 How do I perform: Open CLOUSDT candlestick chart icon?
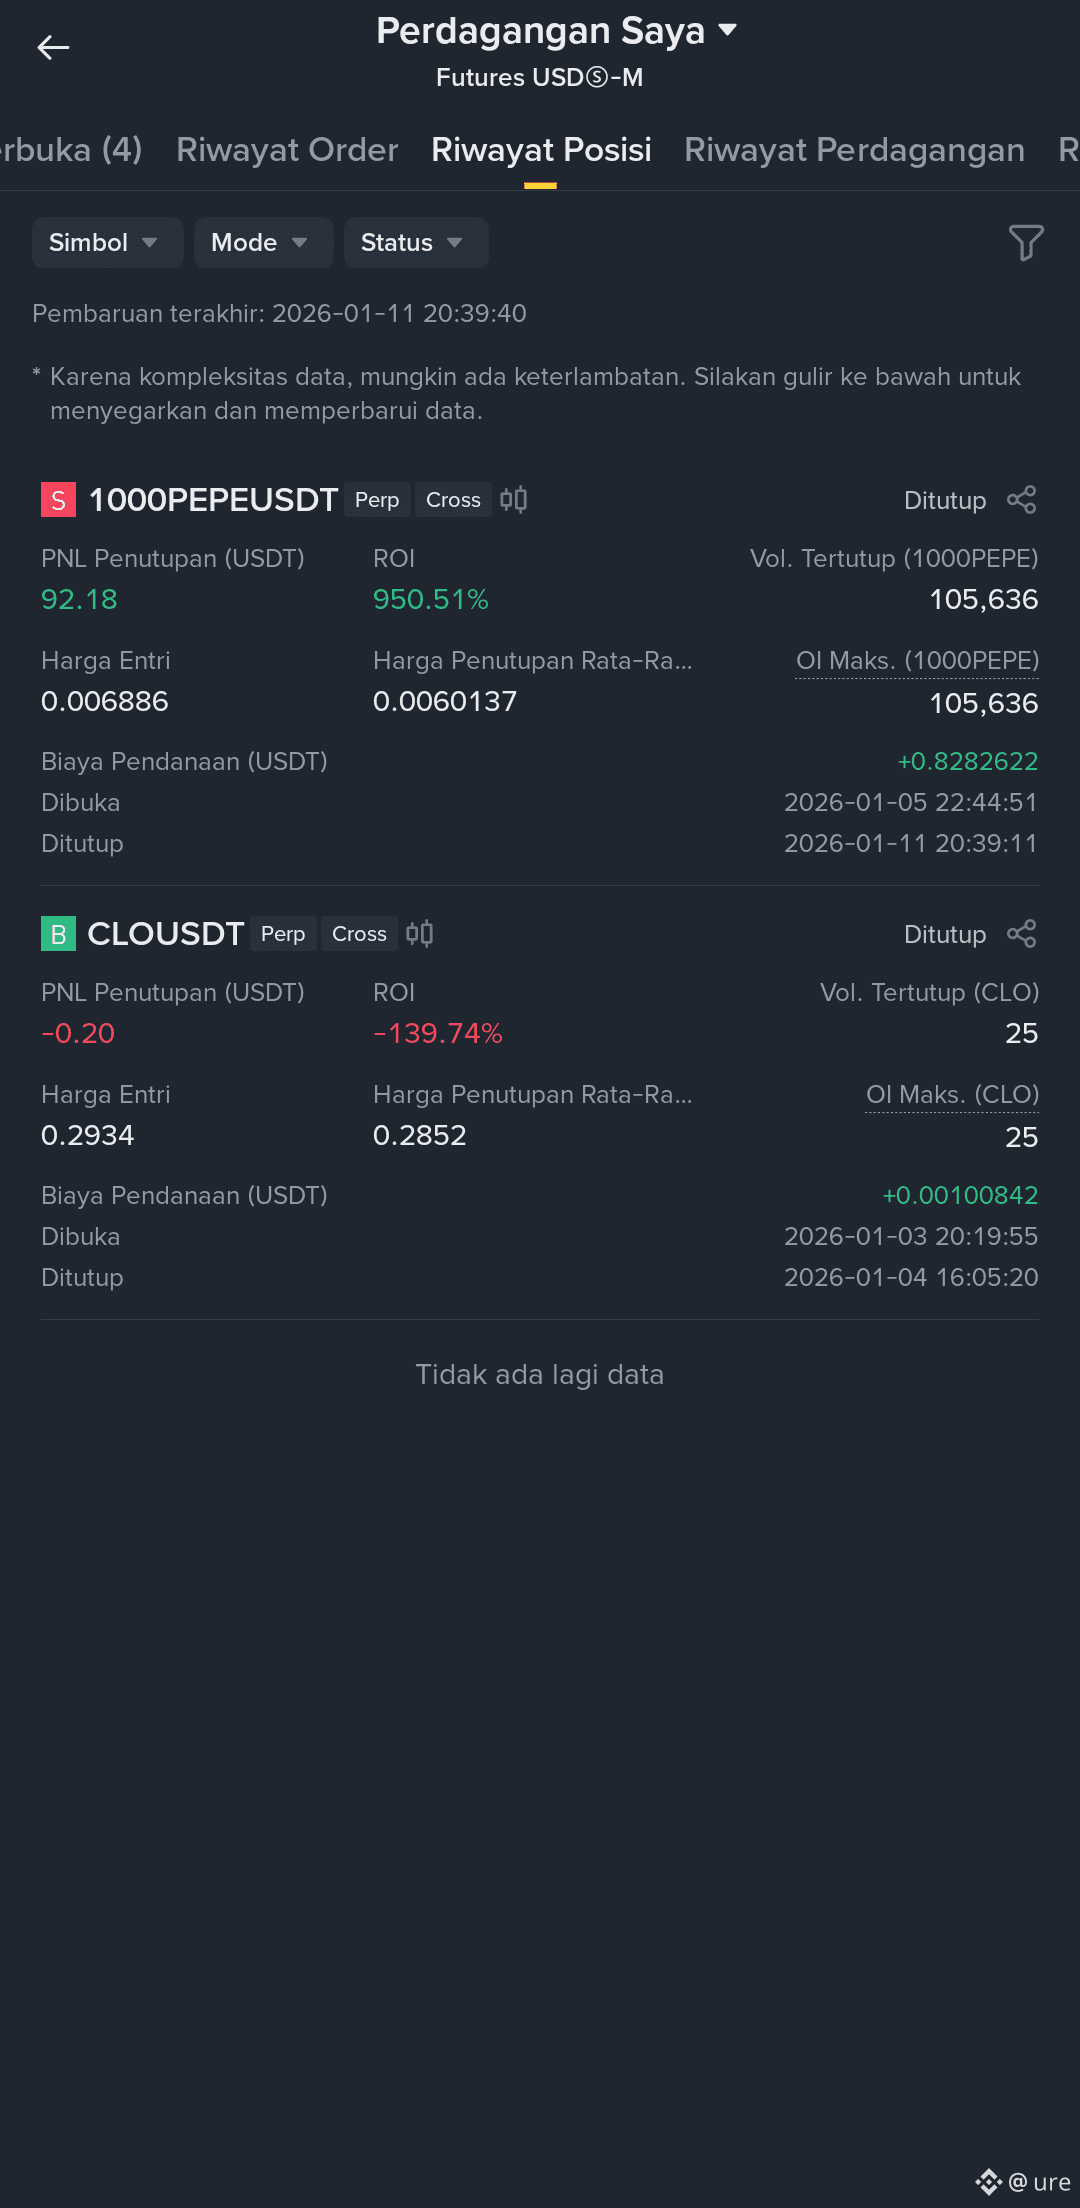click(x=419, y=933)
